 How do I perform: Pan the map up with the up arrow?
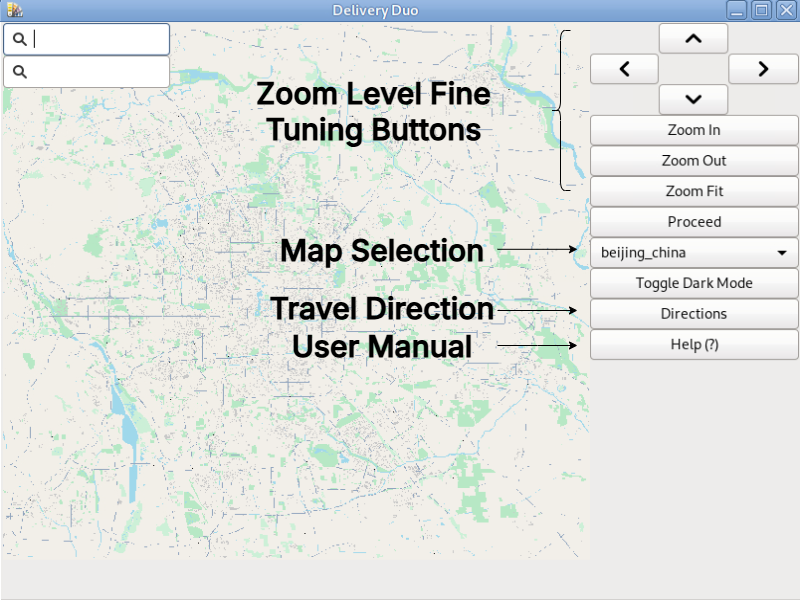point(693,38)
